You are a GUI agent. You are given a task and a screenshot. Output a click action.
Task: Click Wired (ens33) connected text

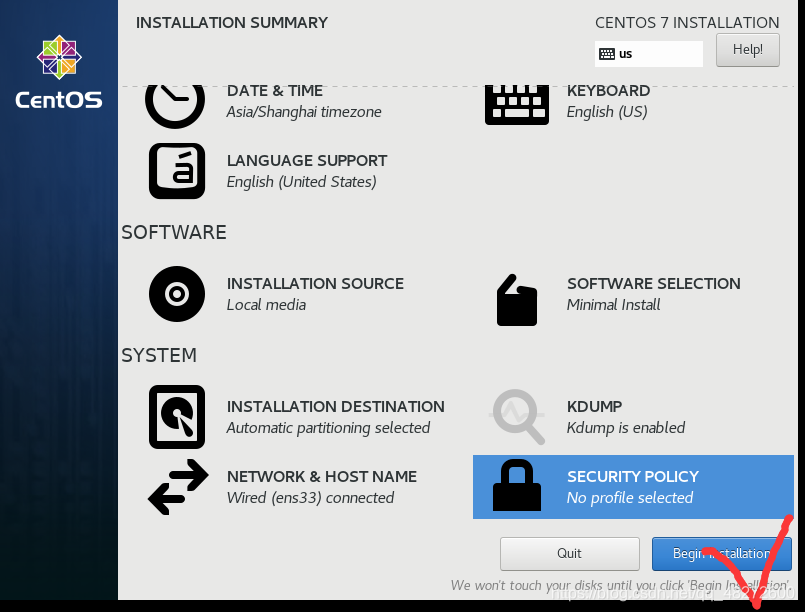(311, 498)
